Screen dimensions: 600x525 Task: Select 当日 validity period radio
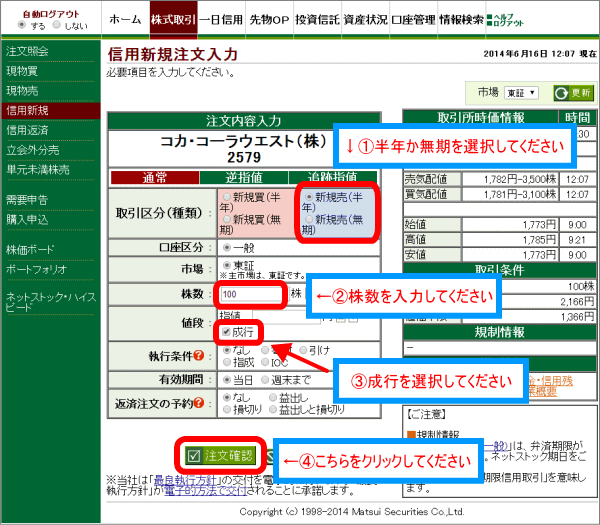pos(227,380)
